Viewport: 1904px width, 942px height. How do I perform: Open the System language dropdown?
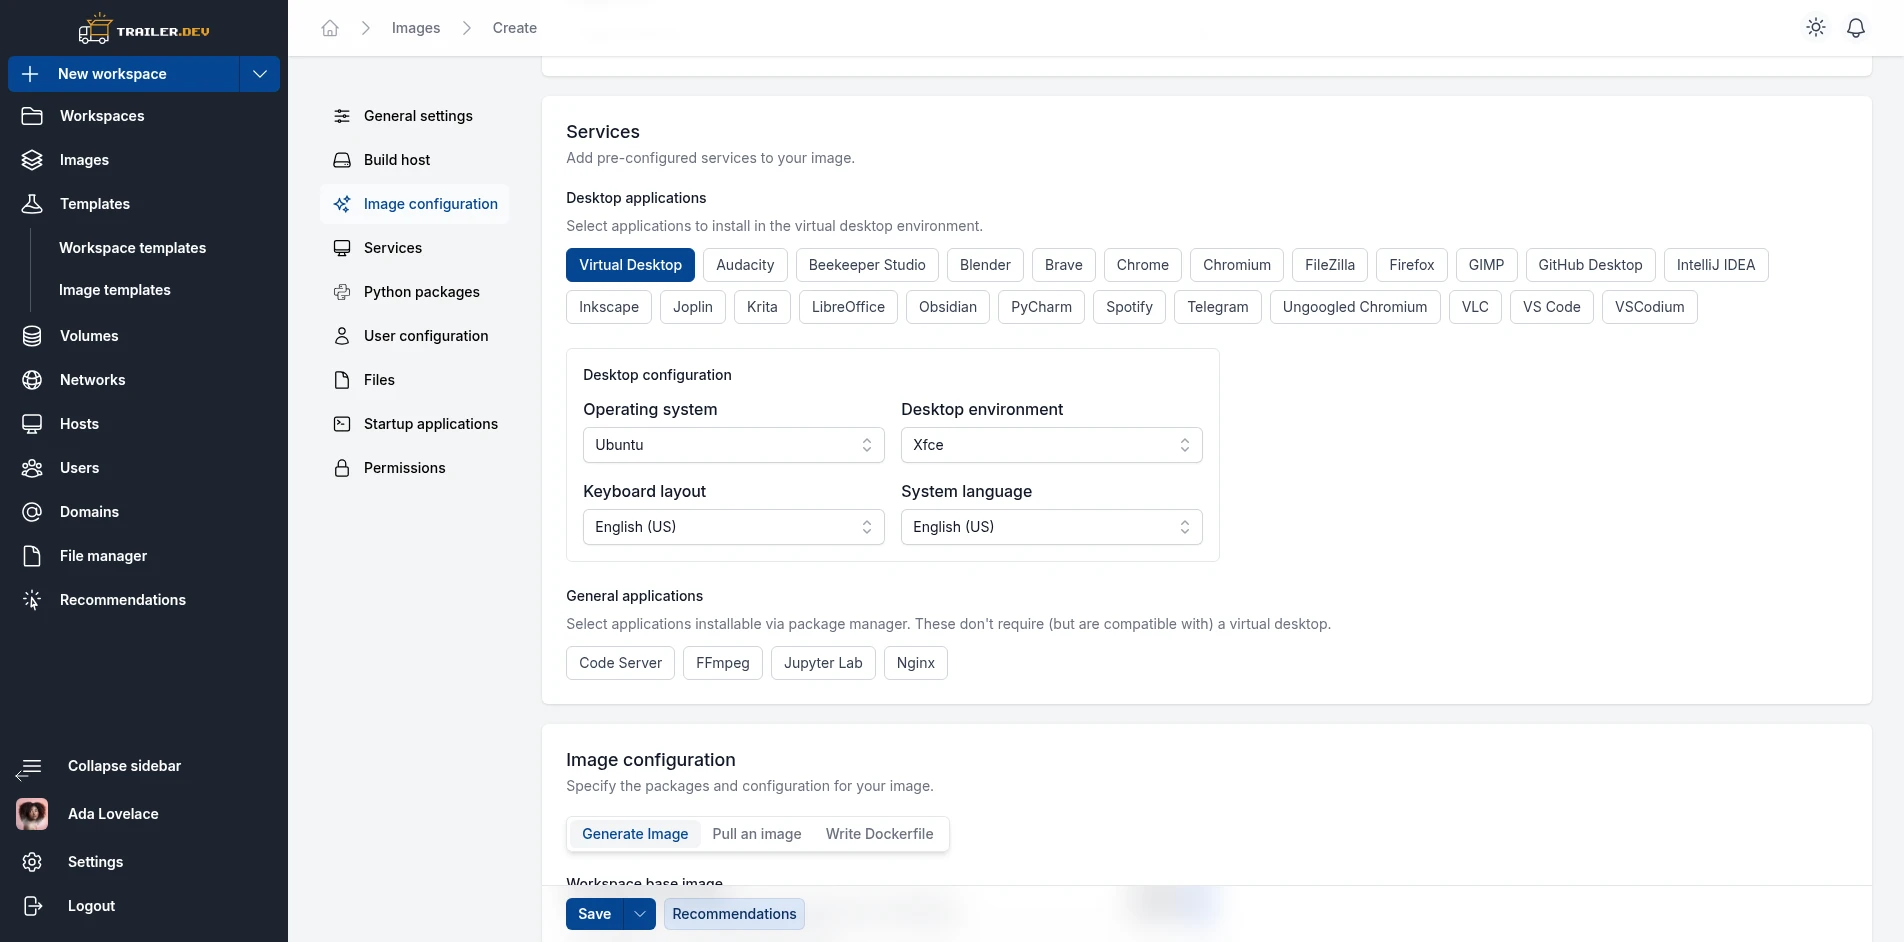(1052, 527)
